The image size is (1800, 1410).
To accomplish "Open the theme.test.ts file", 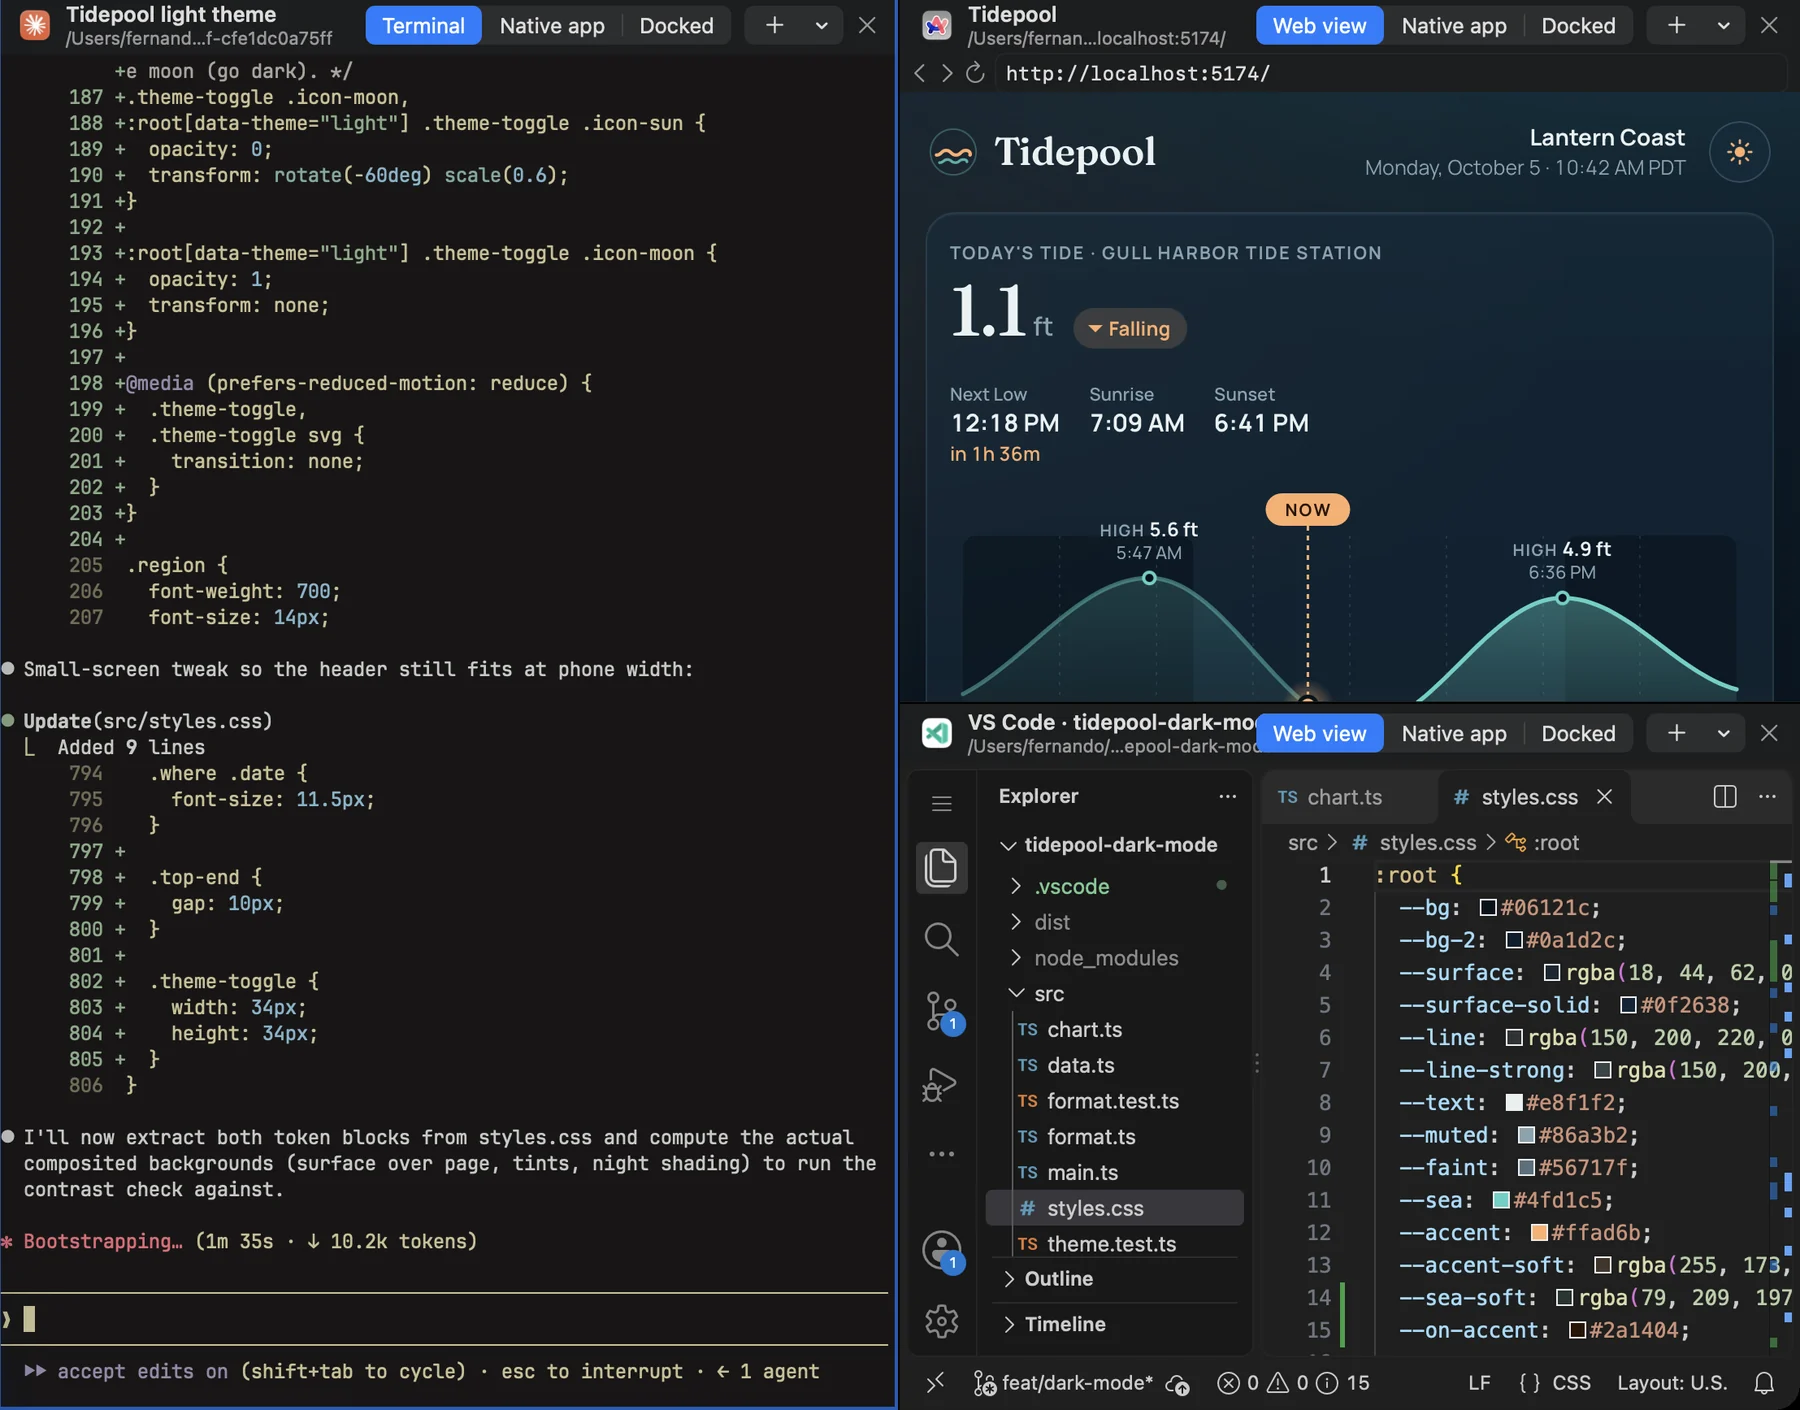I will click(x=1115, y=1243).
